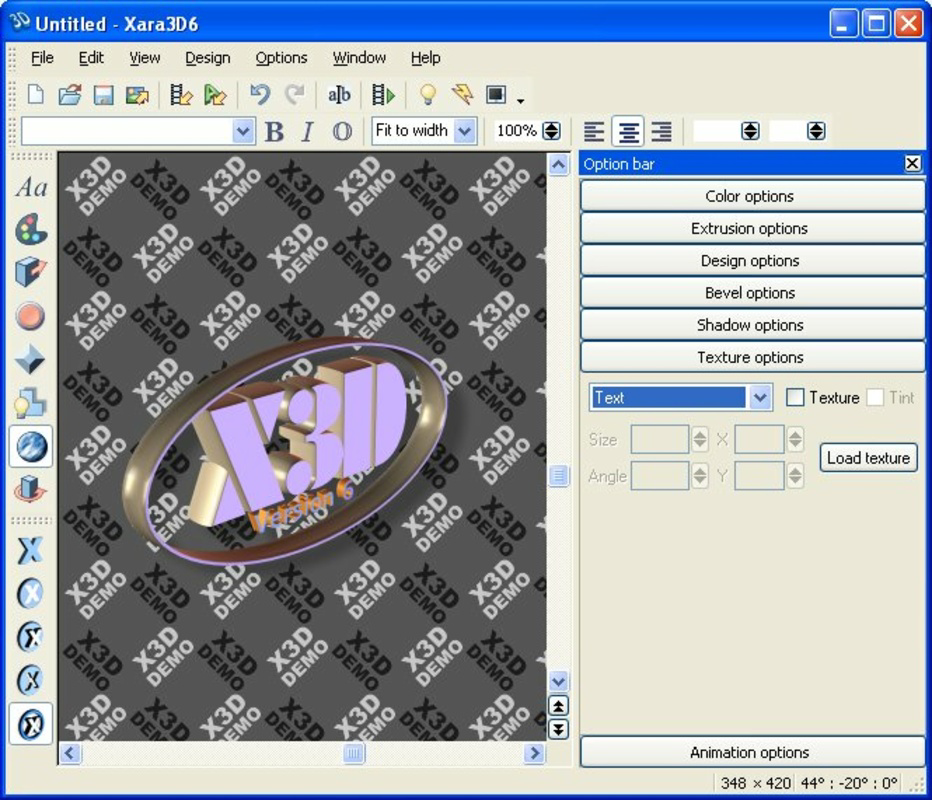Viewport: 932px width, 800px height.
Task: Open the Design menu
Action: (x=207, y=58)
